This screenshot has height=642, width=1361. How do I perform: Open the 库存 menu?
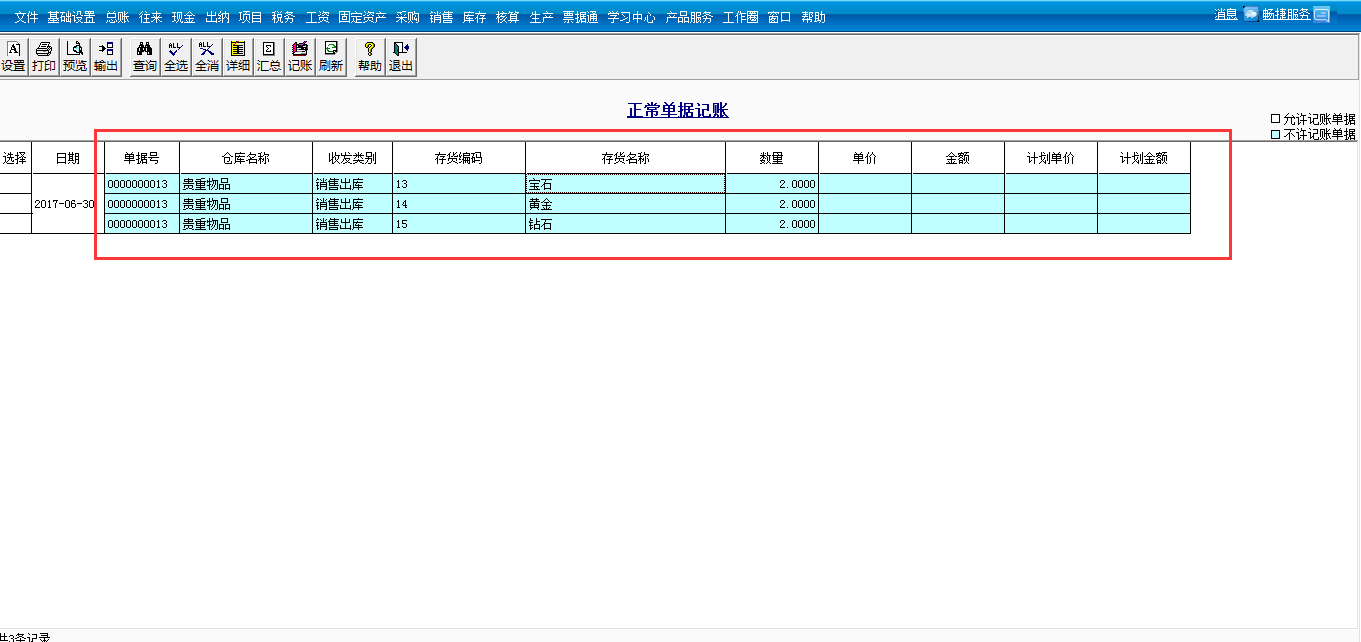click(474, 17)
